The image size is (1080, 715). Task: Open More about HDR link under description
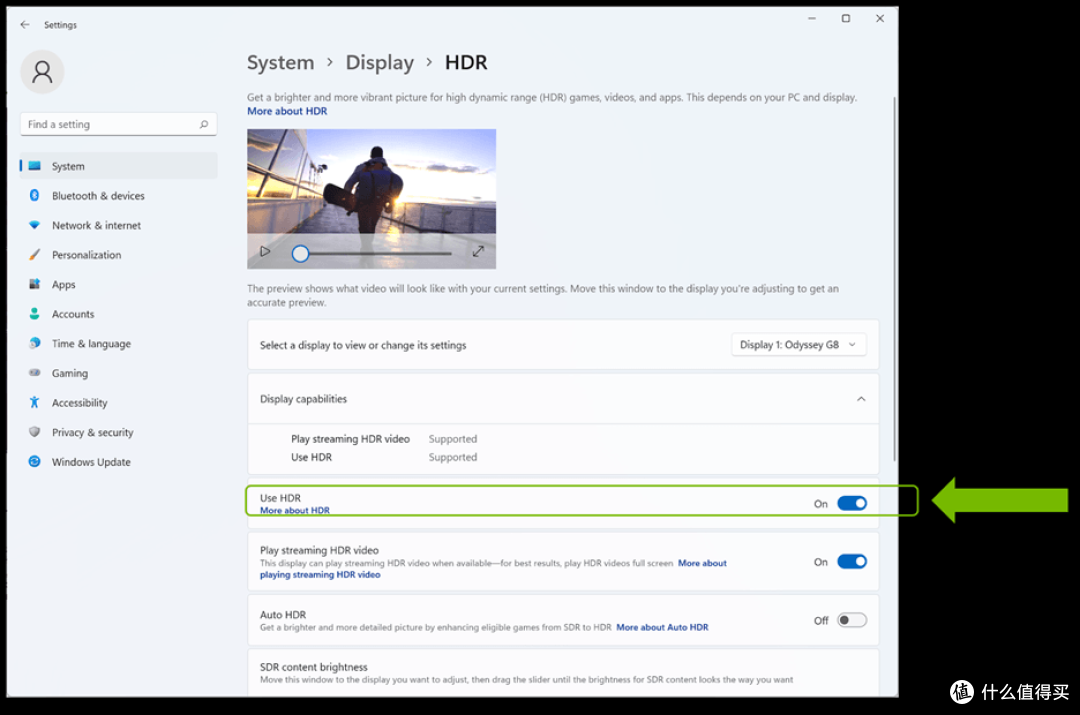coord(287,111)
